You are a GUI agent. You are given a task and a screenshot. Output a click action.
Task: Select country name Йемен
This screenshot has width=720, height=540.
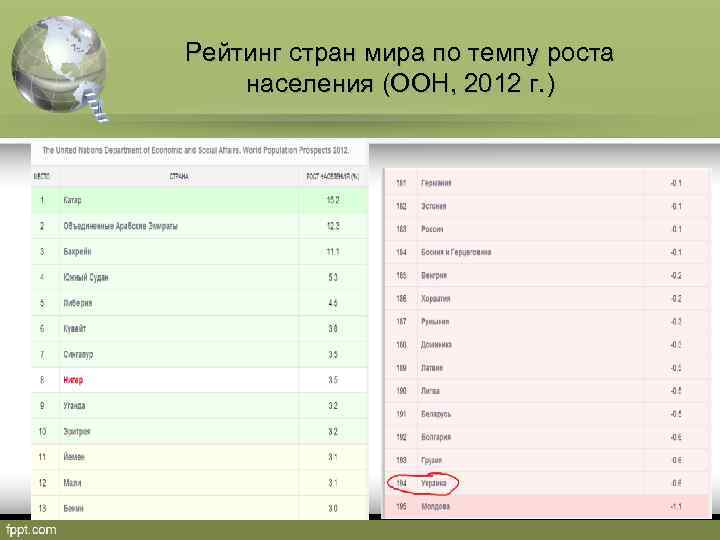click(x=74, y=457)
